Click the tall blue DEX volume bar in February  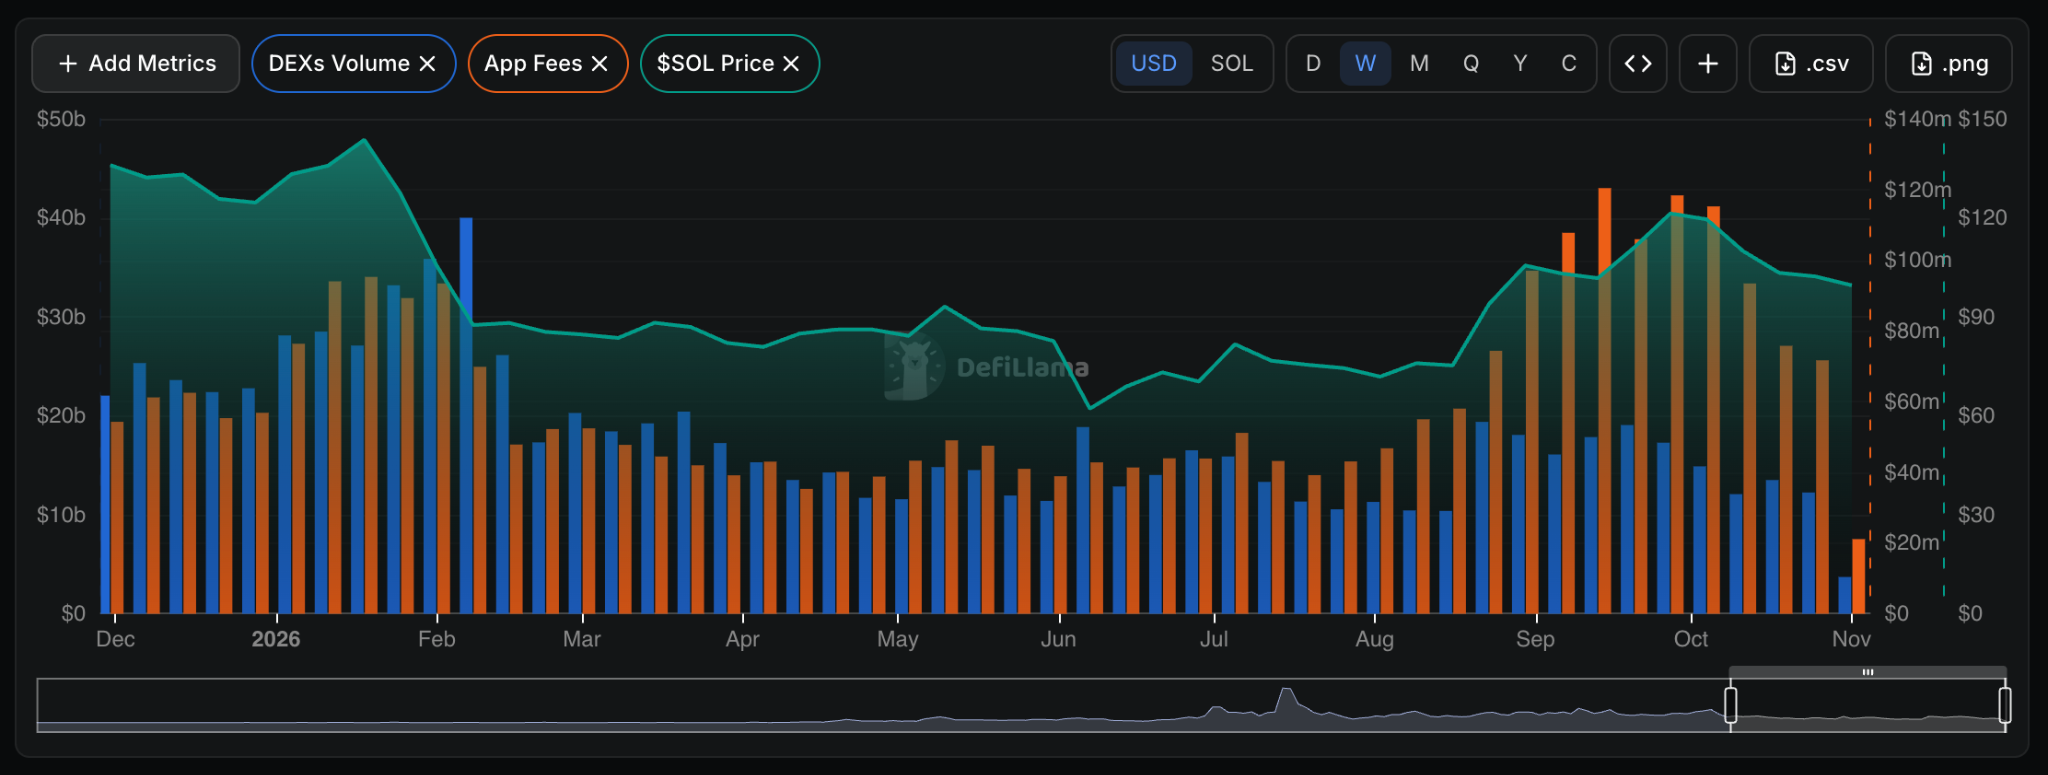tap(466, 415)
